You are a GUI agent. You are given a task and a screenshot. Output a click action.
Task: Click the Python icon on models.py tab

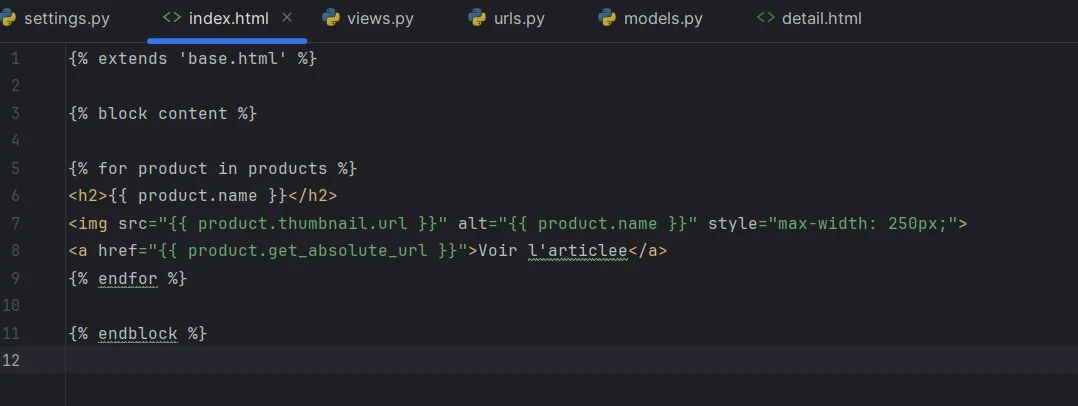(x=606, y=18)
